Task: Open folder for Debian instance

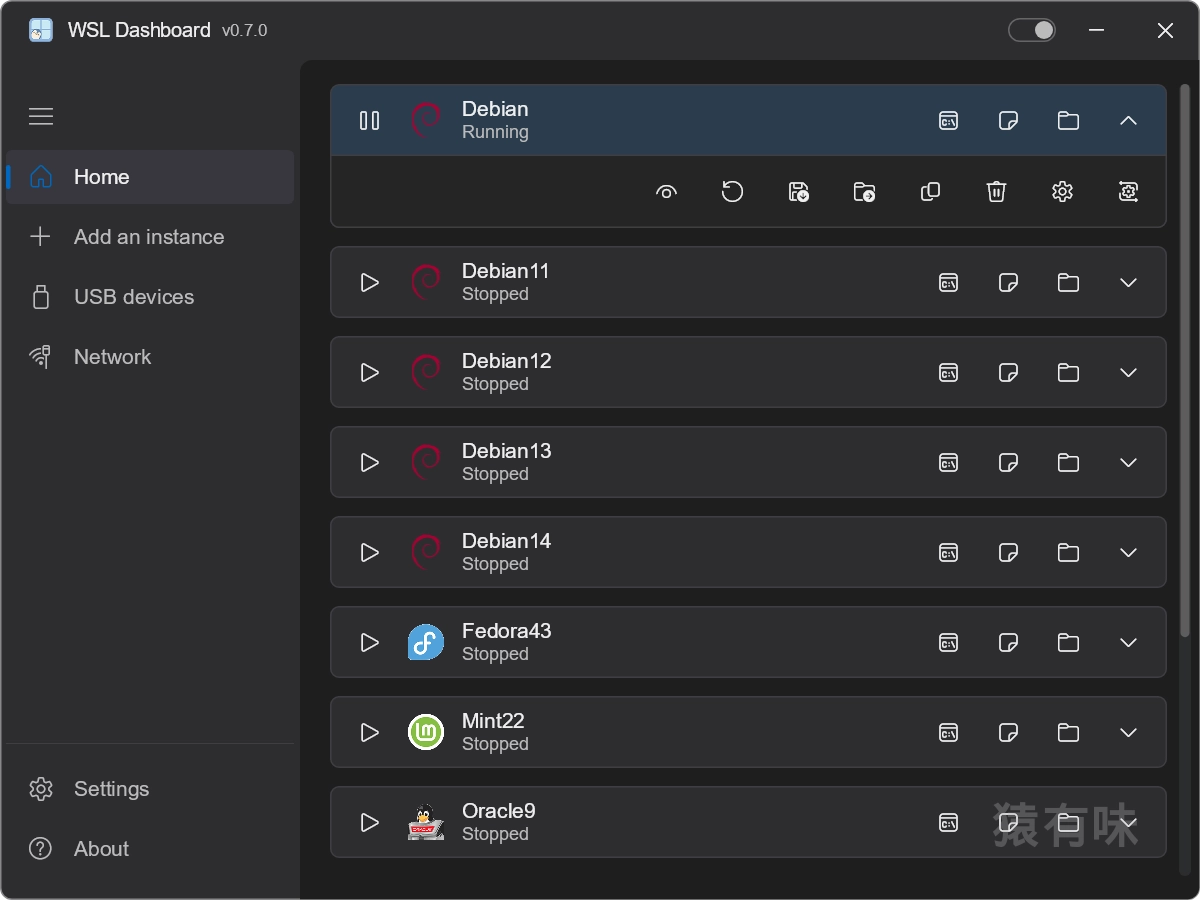Action: tap(1068, 121)
